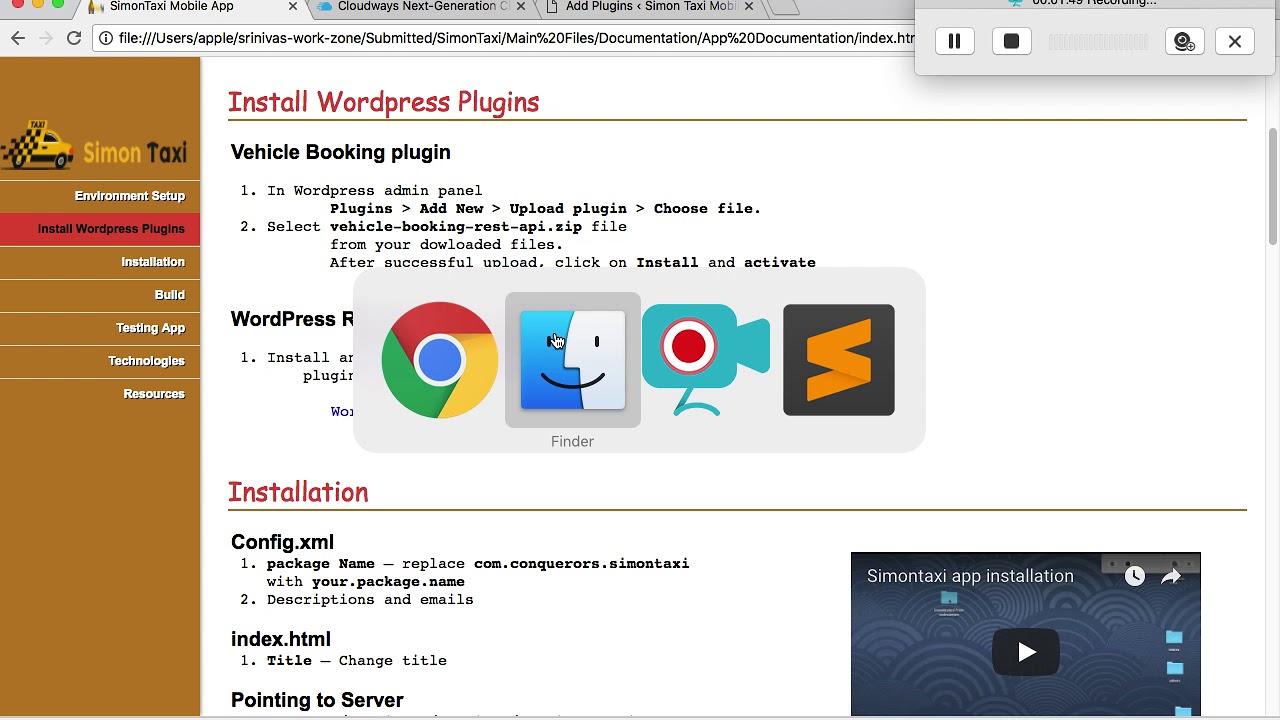Open Resources sidebar link
Viewport: 1280px width, 720px height.
click(154, 394)
